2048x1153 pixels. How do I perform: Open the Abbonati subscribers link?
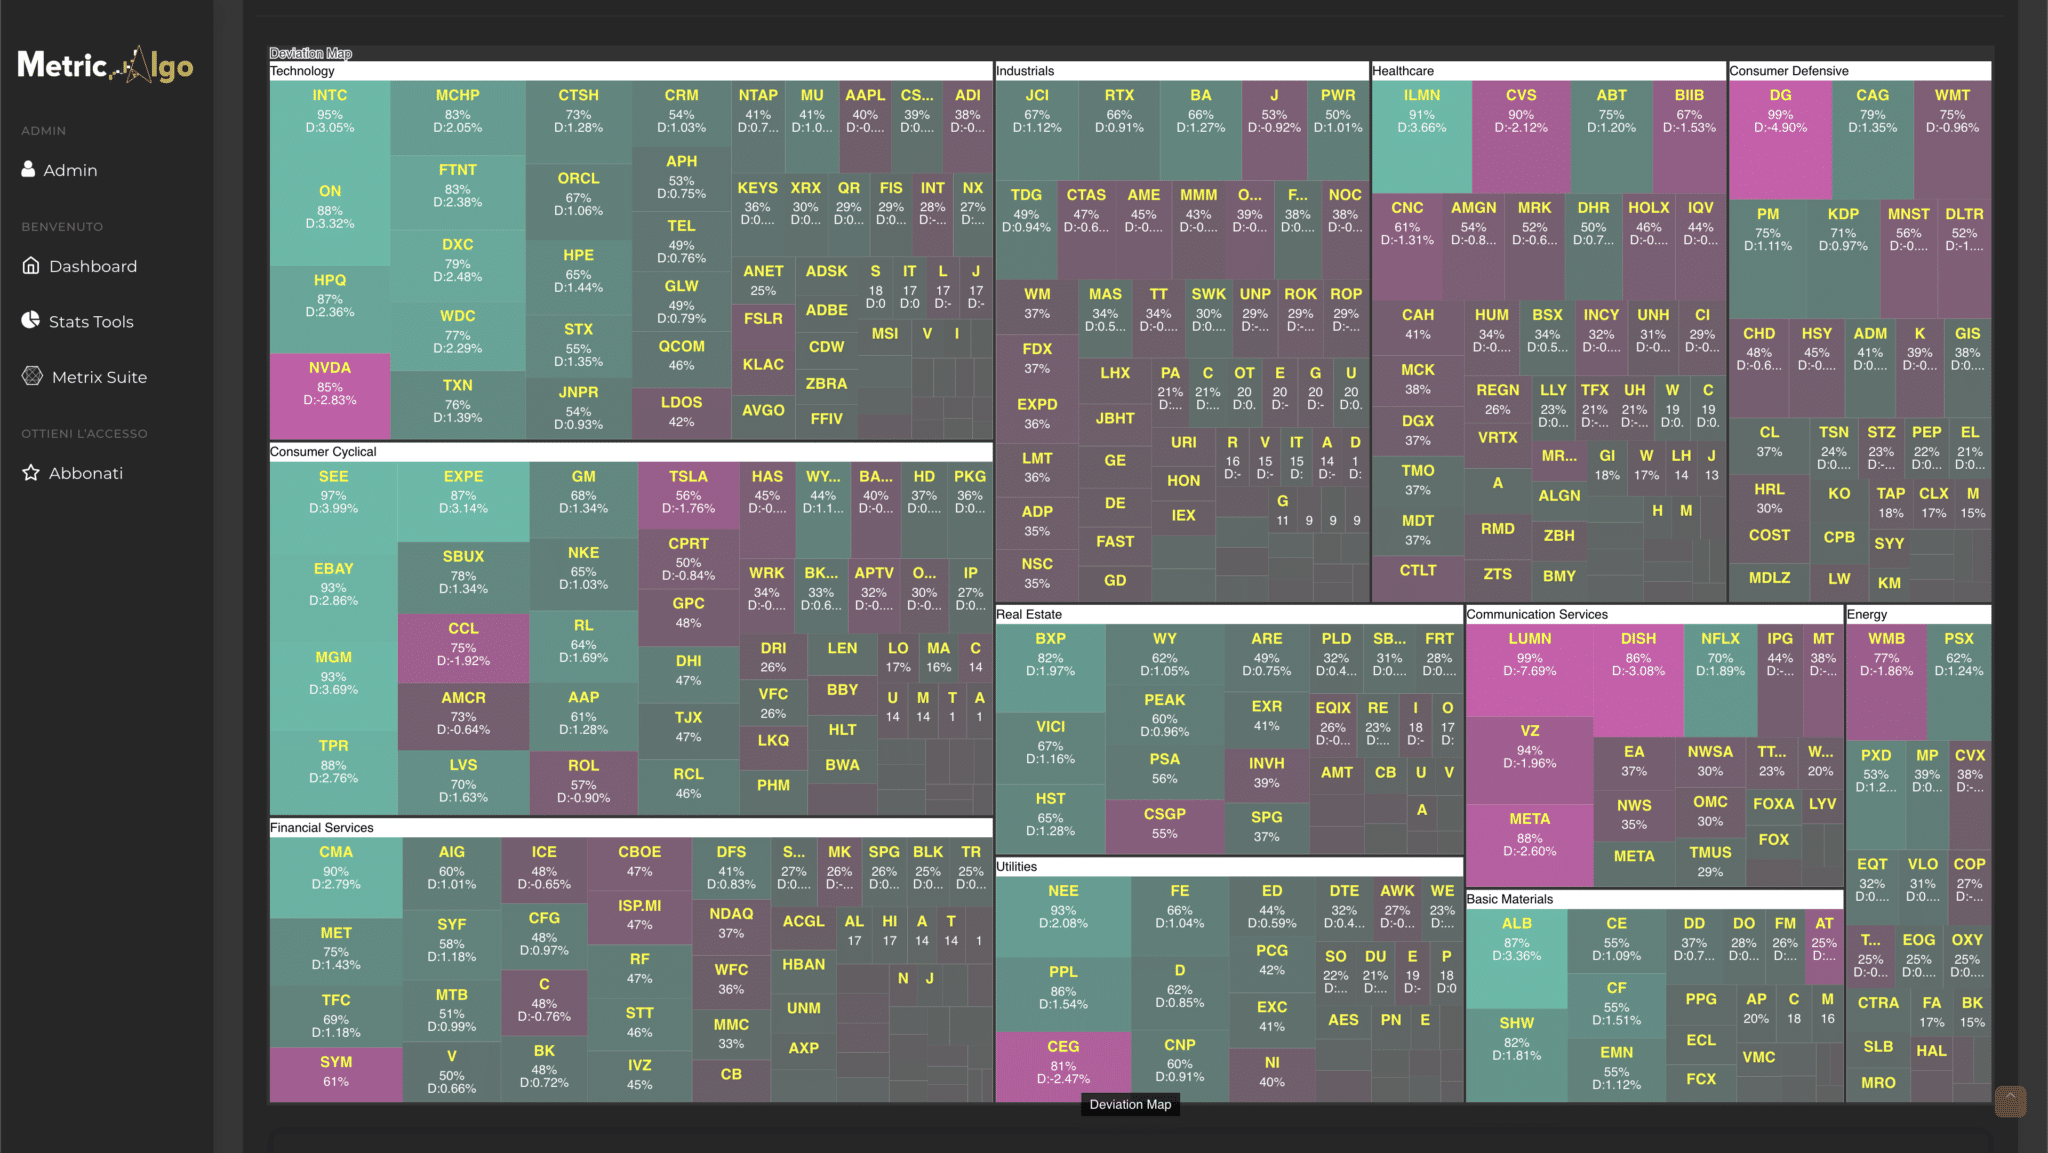click(85, 473)
